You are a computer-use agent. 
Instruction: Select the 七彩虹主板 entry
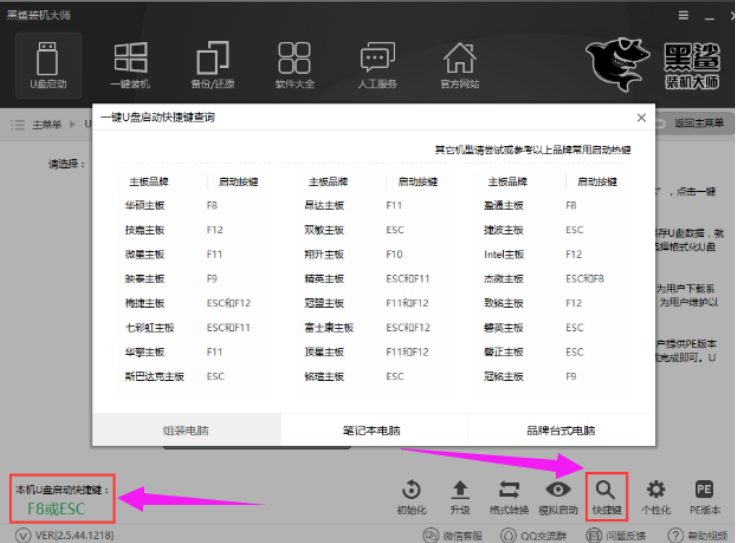click(x=149, y=327)
